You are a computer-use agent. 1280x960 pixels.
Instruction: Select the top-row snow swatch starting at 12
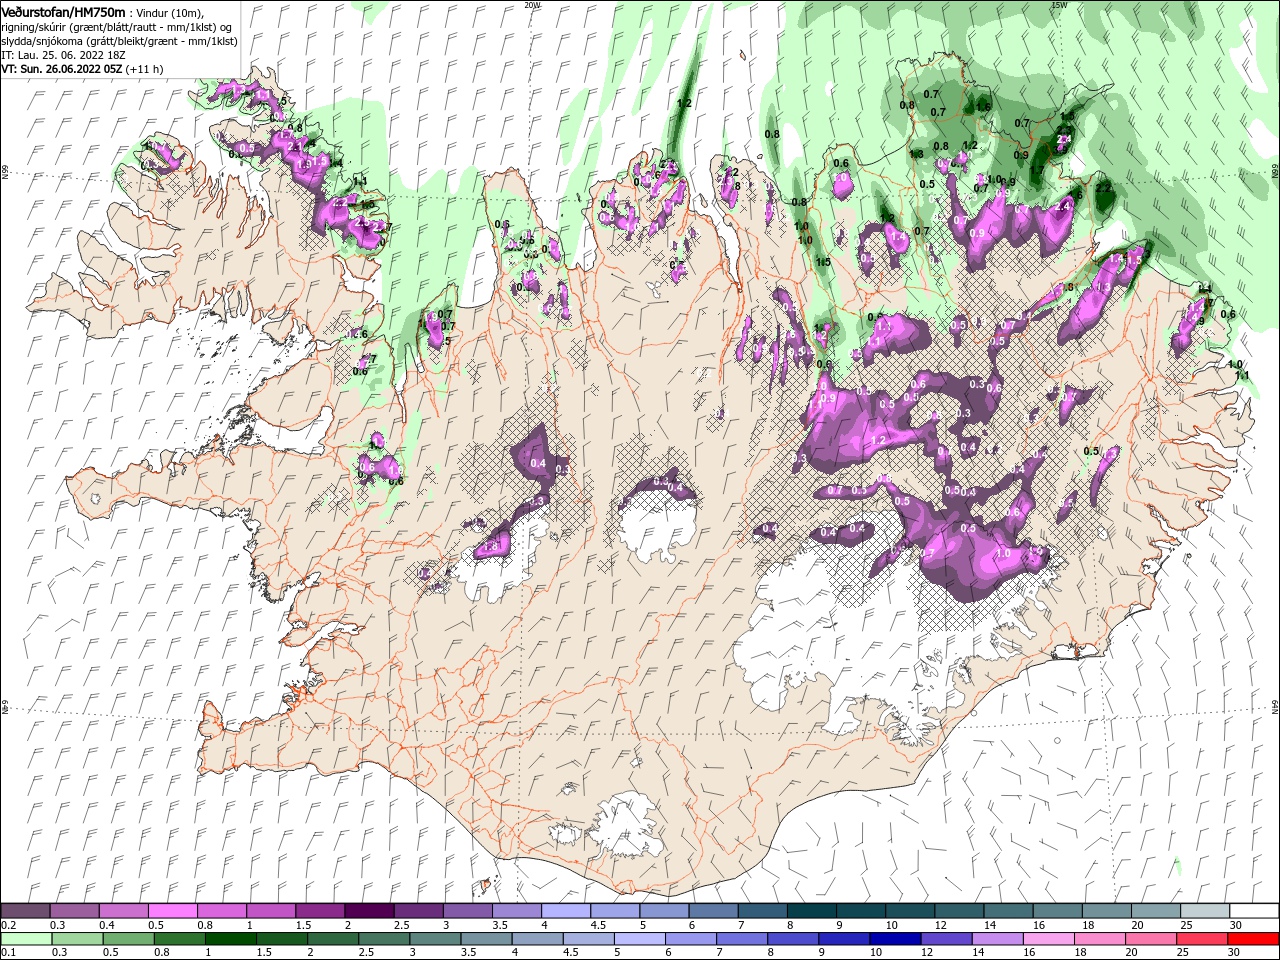(x=959, y=911)
